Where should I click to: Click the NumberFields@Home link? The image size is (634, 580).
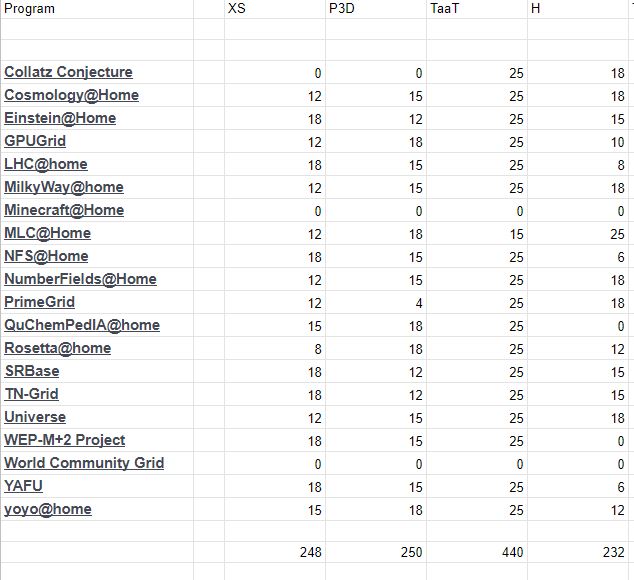pyautogui.click(x=80, y=279)
